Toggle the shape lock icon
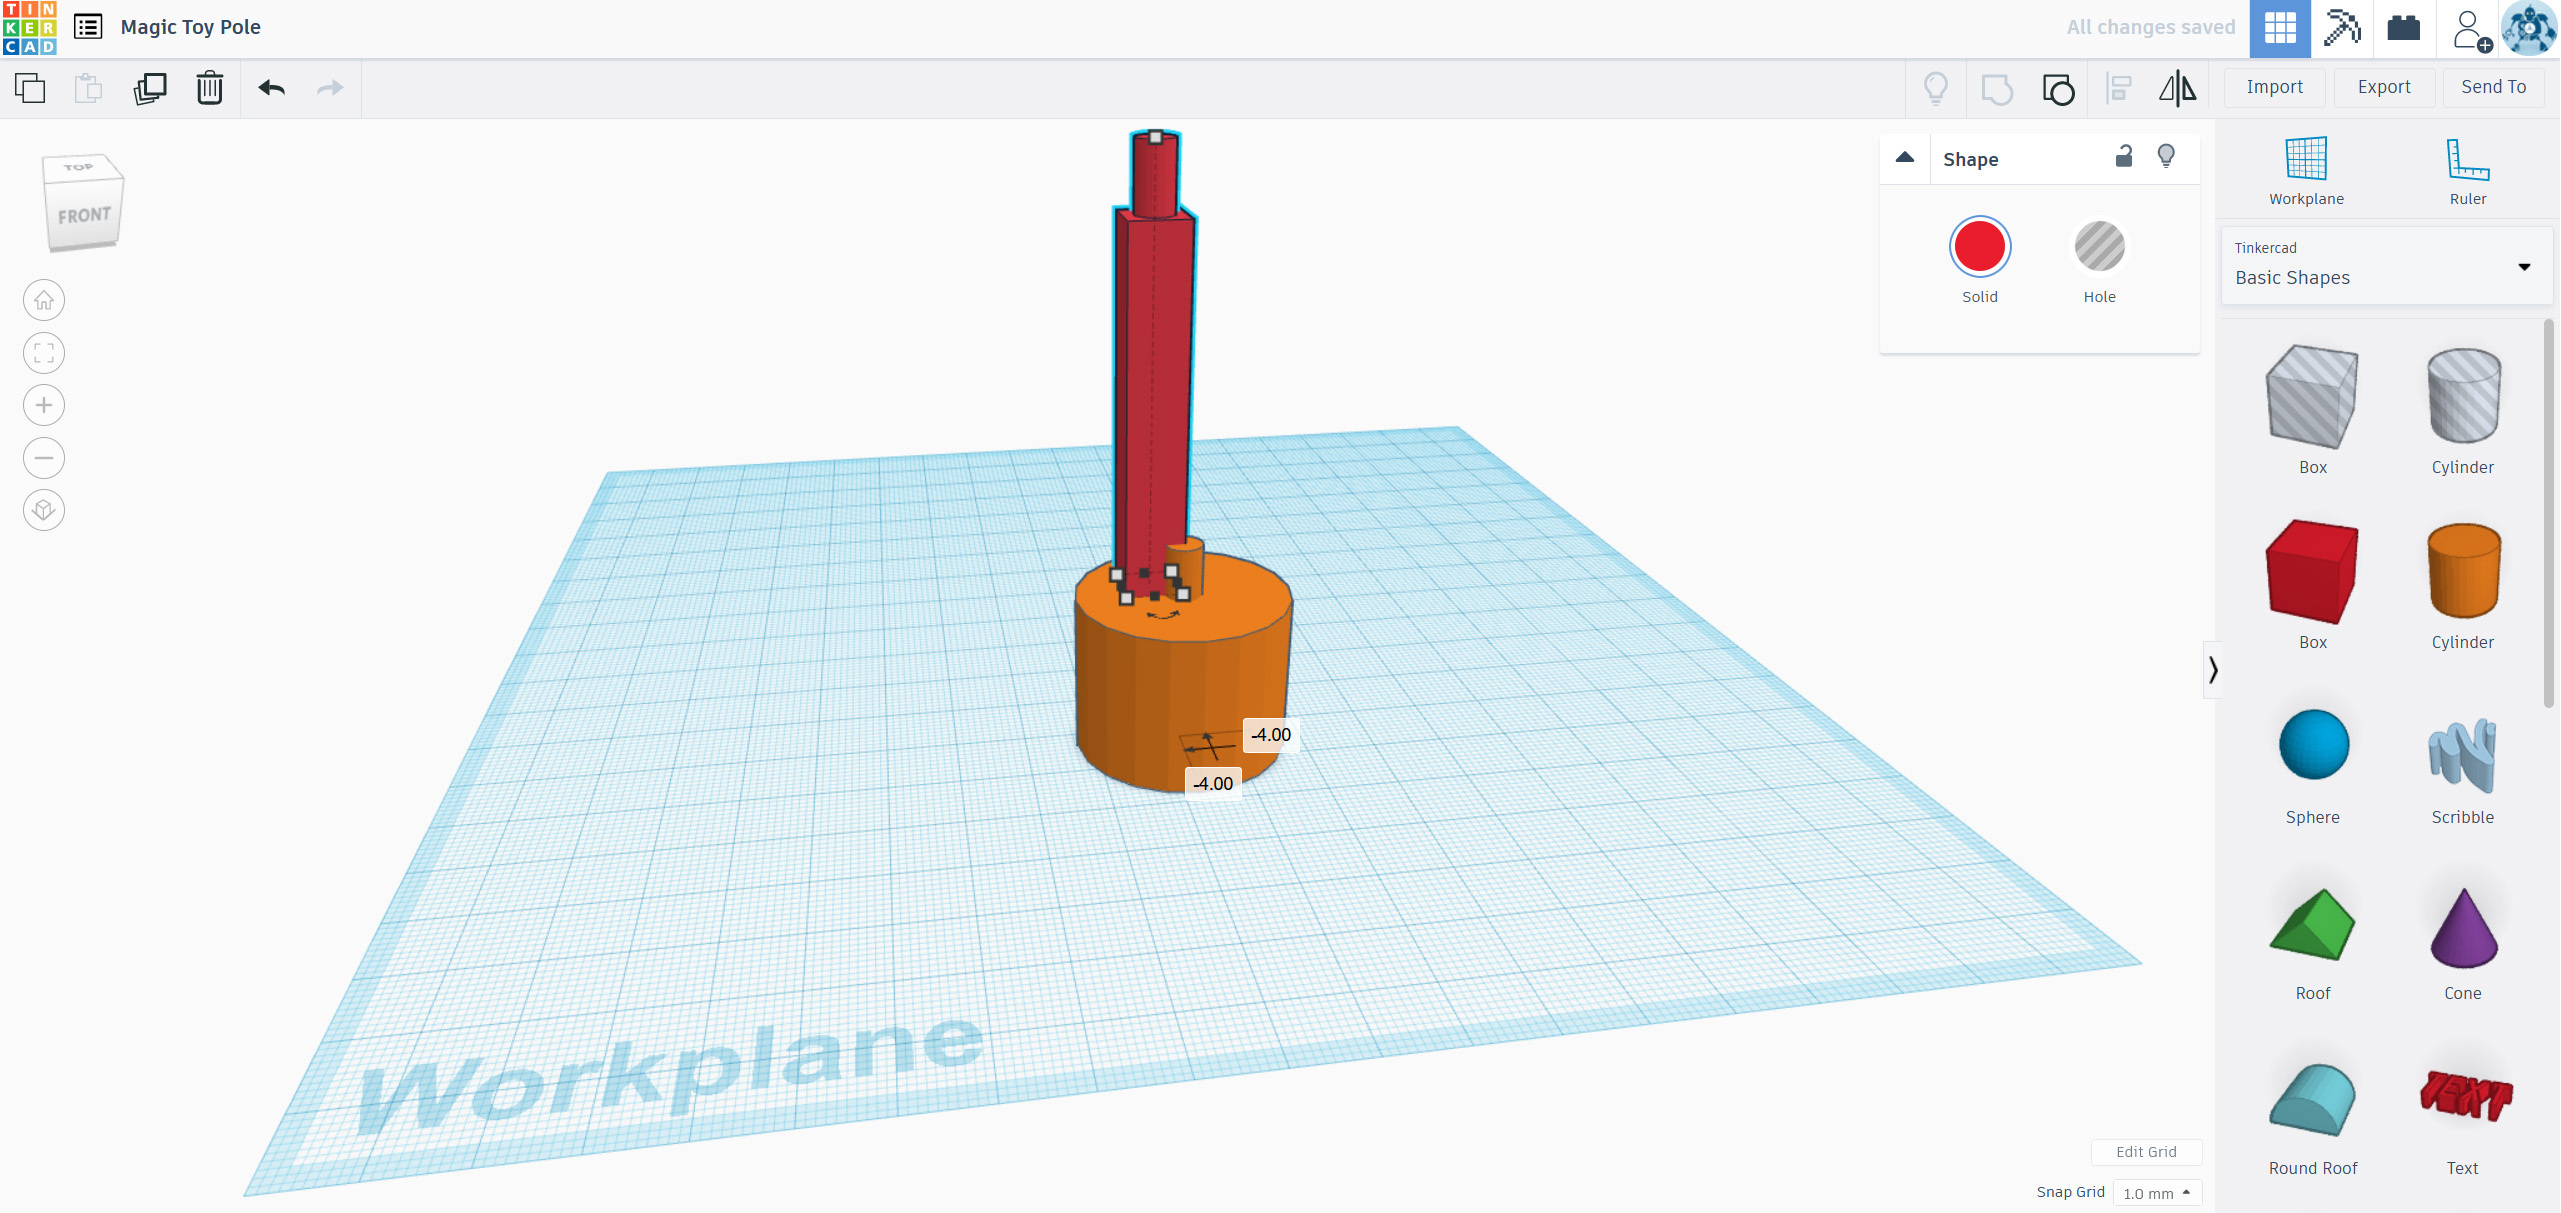This screenshot has width=2561, height=1213. click(x=2123, y=157)
